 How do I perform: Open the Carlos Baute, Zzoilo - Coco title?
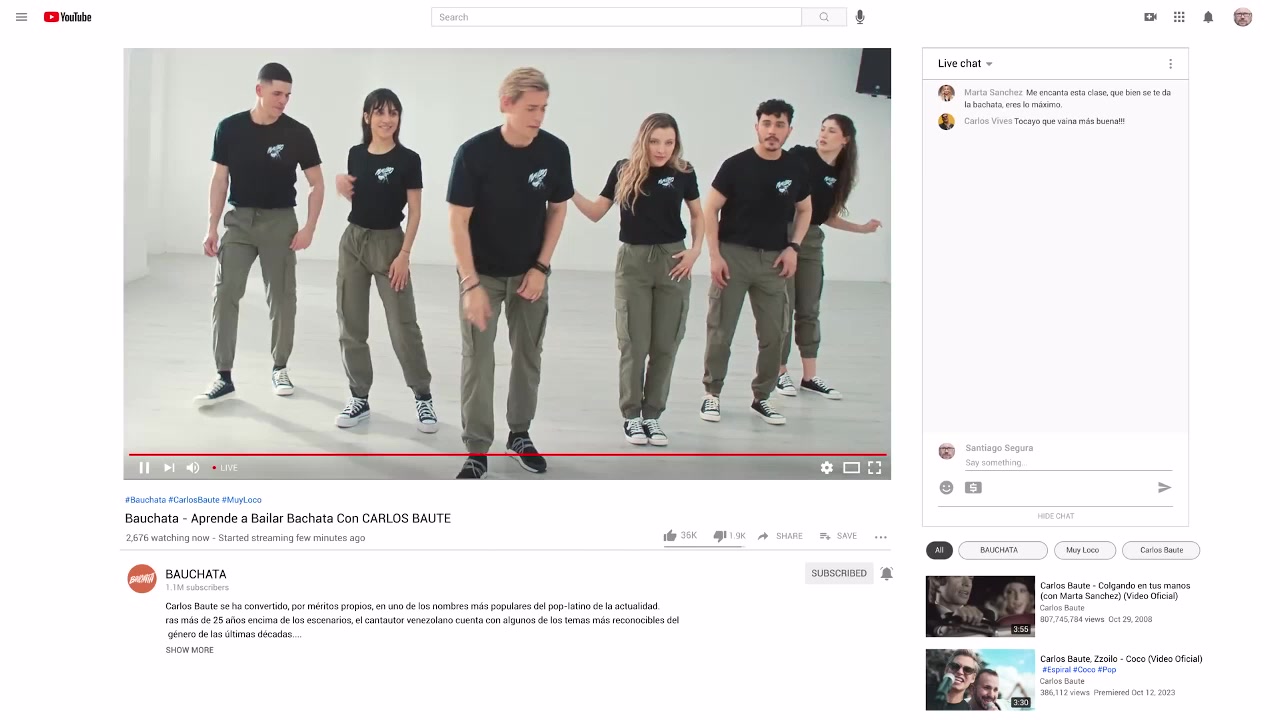pyautogui.click(x=1121, y=659)
